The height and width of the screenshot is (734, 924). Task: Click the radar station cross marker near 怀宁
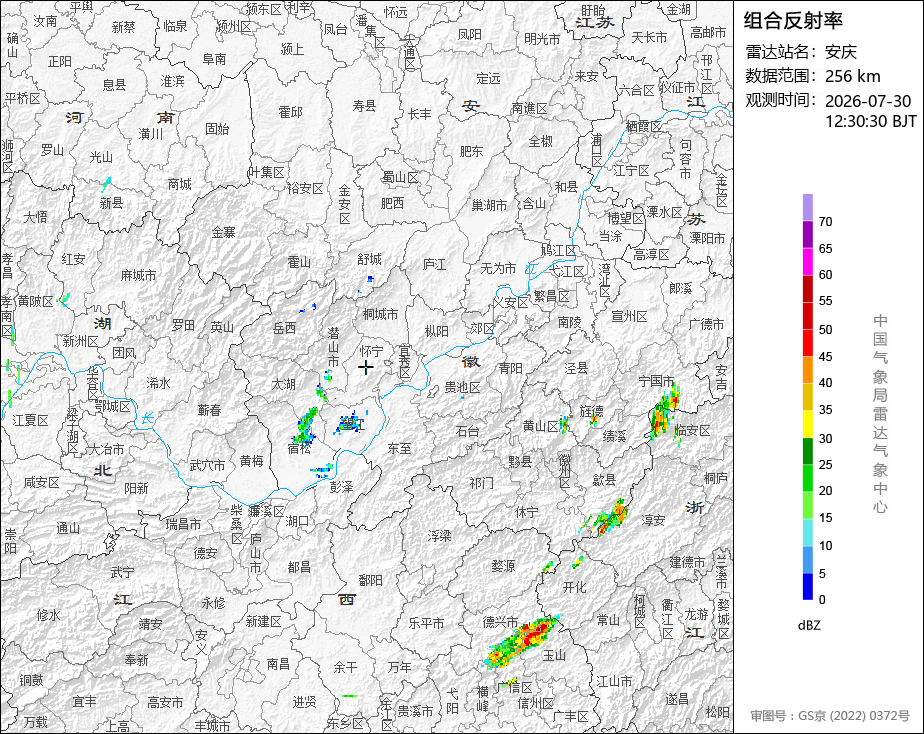click(366, 368)
